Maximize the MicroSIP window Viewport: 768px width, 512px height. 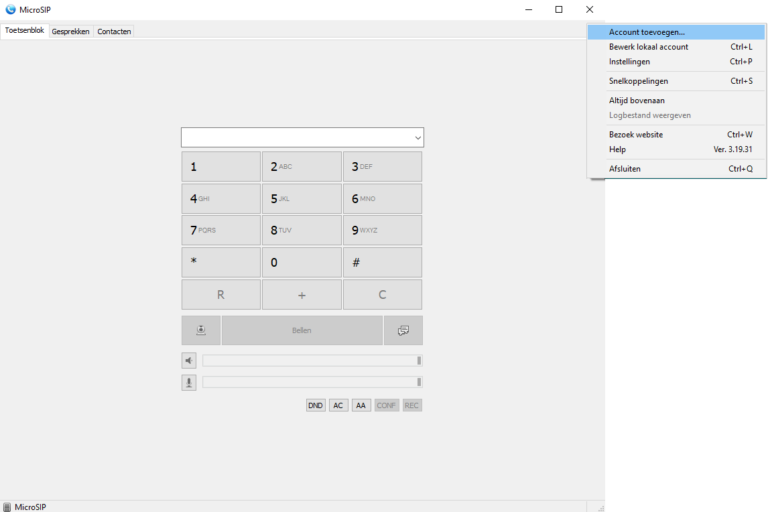(559, 9)
